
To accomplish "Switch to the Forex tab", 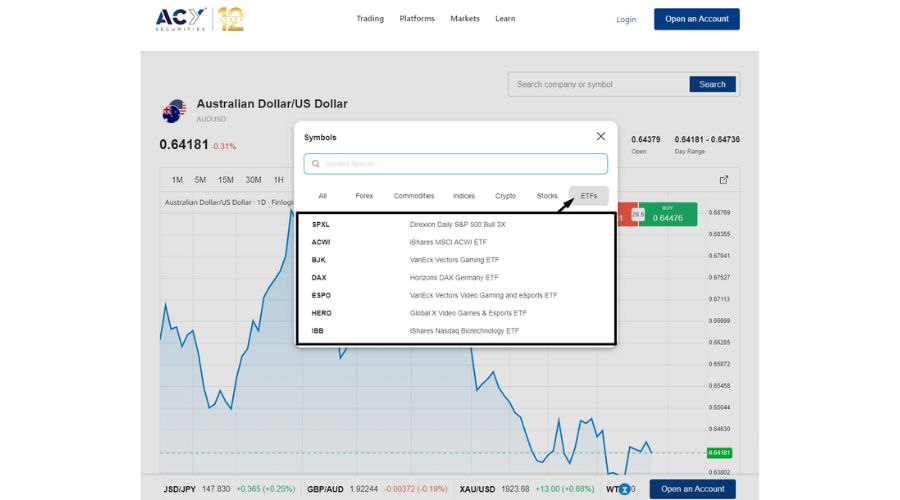I will [x=364, y=196].
